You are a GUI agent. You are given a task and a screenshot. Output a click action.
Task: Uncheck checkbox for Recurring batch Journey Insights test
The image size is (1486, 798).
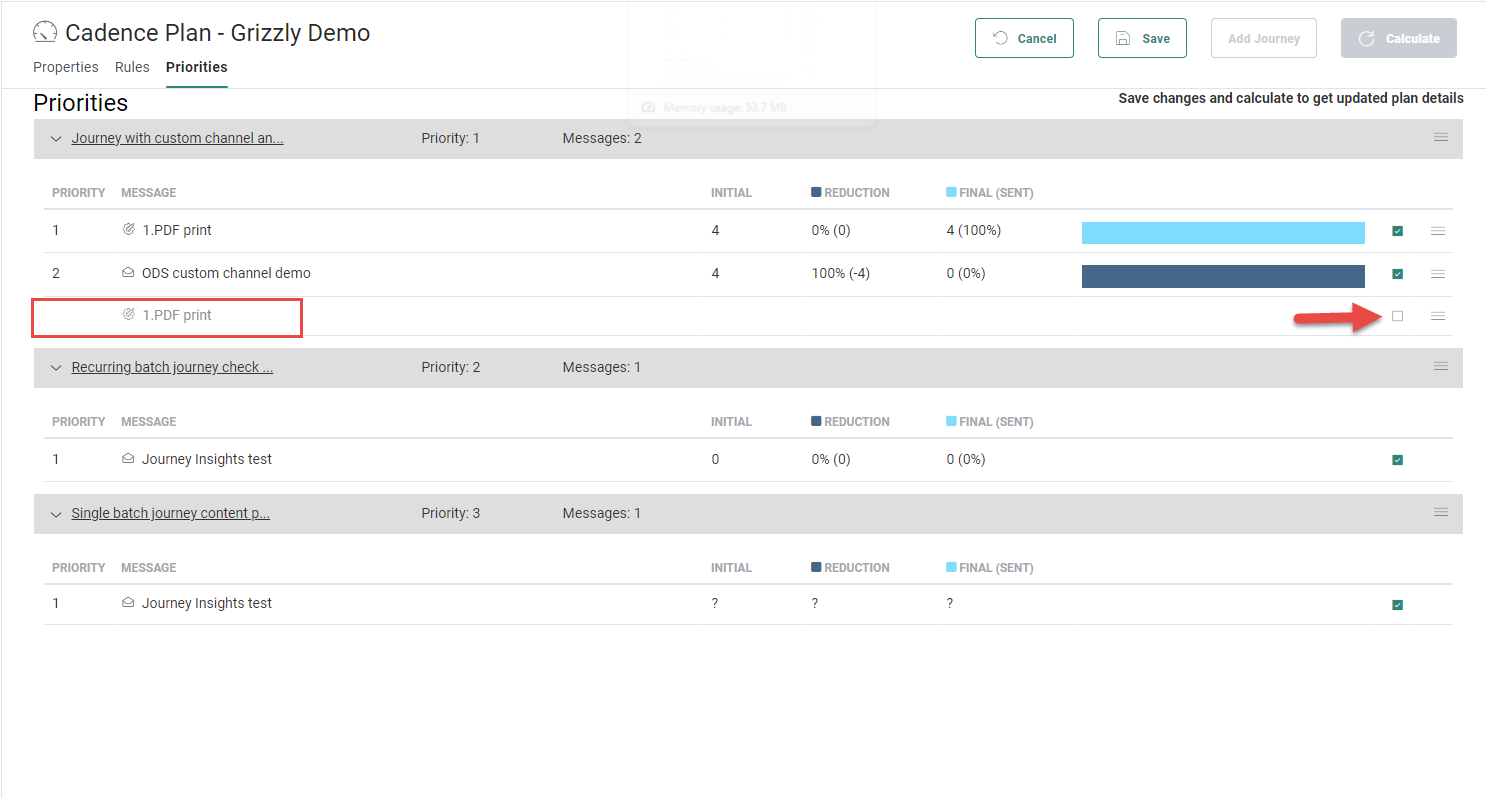(1397, 460)
